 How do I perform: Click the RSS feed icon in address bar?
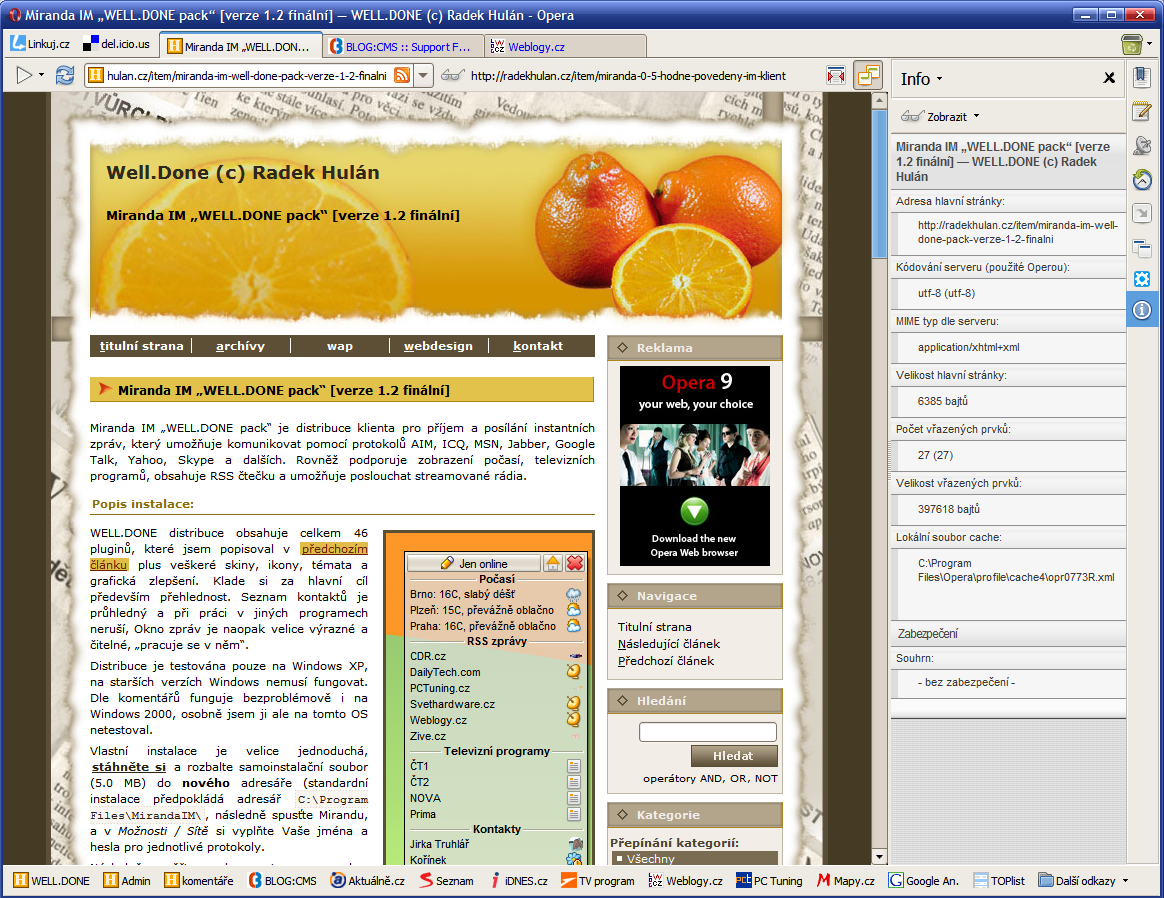[x=402, y=75]
